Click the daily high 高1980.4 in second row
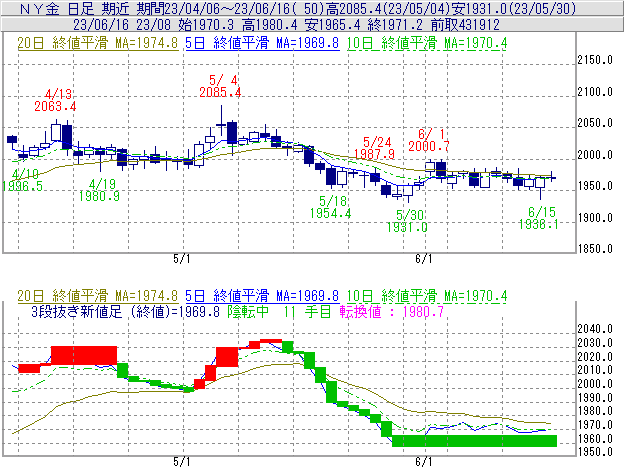The width and height of the screenshot is (624, 475). [x=269, y=25]
